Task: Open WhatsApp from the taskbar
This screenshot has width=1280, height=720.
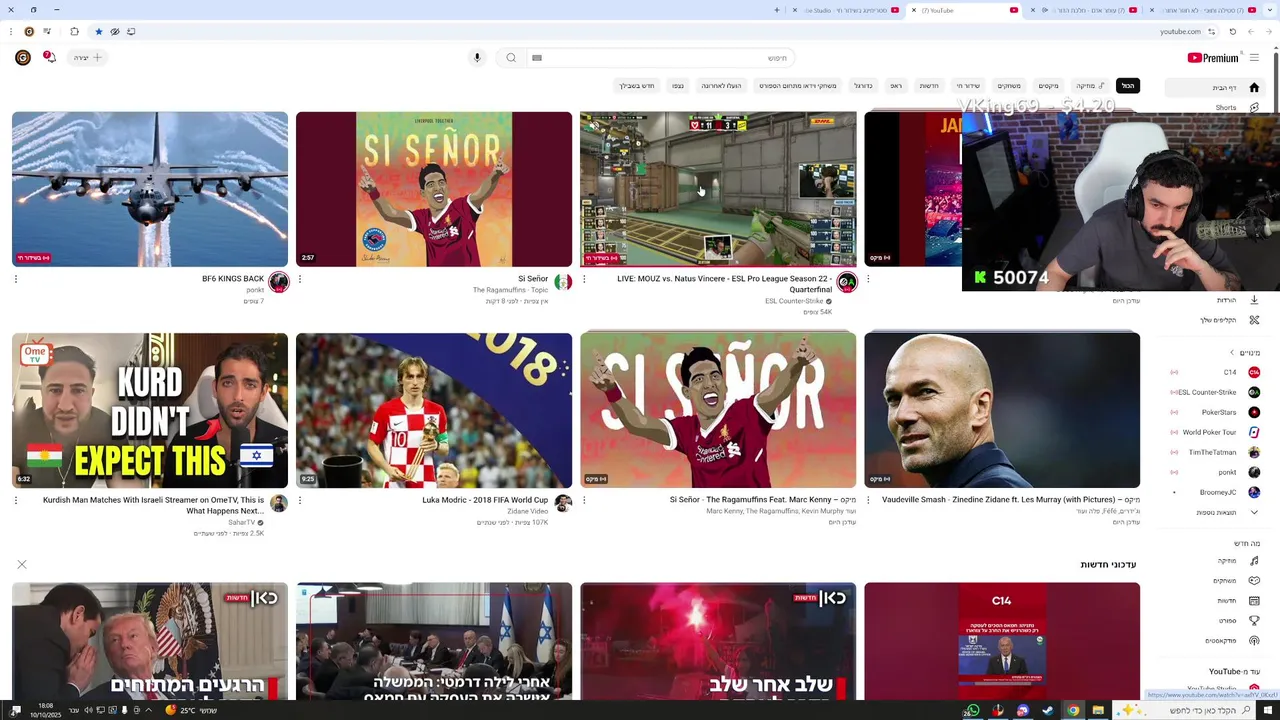Action: (972, 710)
